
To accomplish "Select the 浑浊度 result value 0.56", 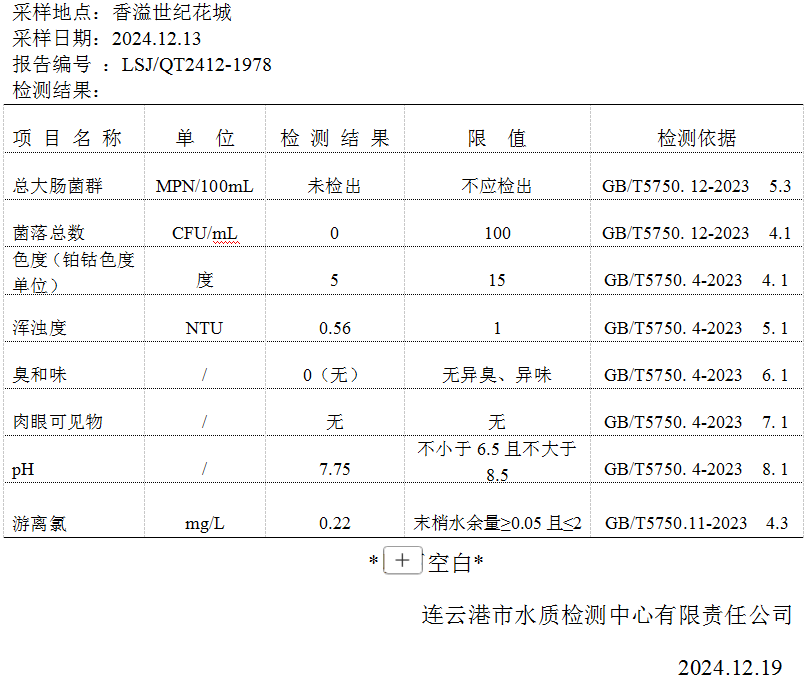I will pyautogui.click(x=334, y=328).
